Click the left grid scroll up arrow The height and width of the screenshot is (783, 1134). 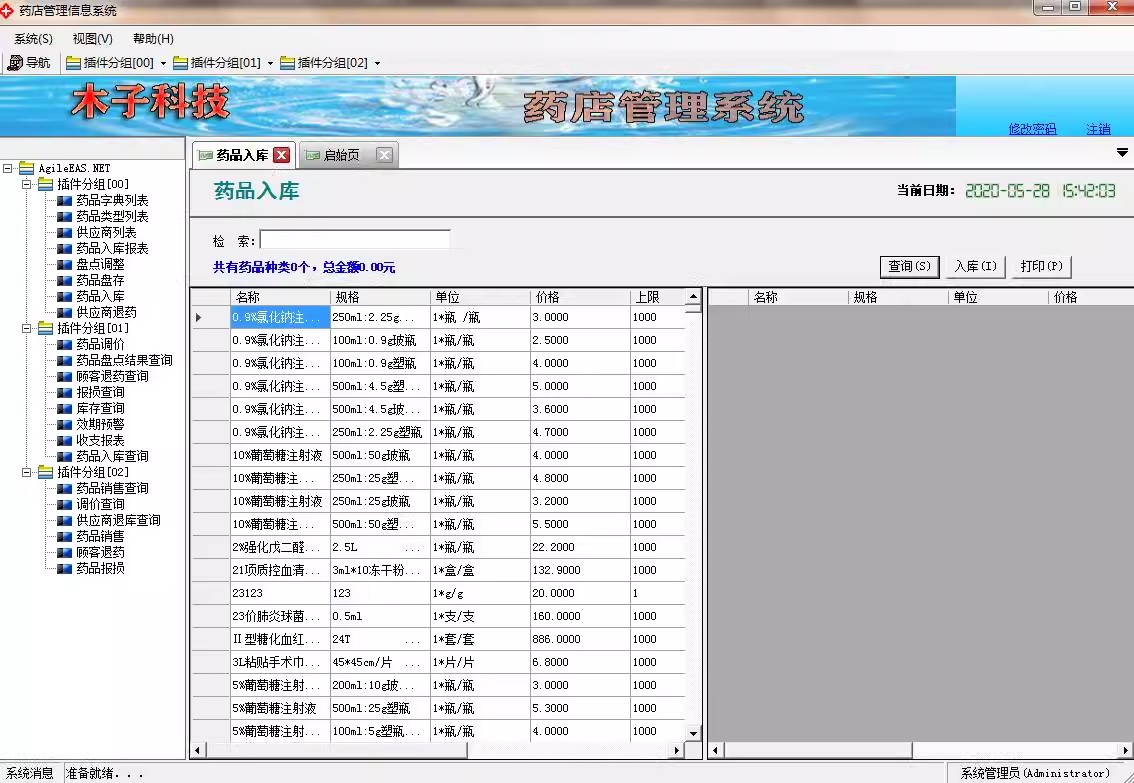[694, 296]
